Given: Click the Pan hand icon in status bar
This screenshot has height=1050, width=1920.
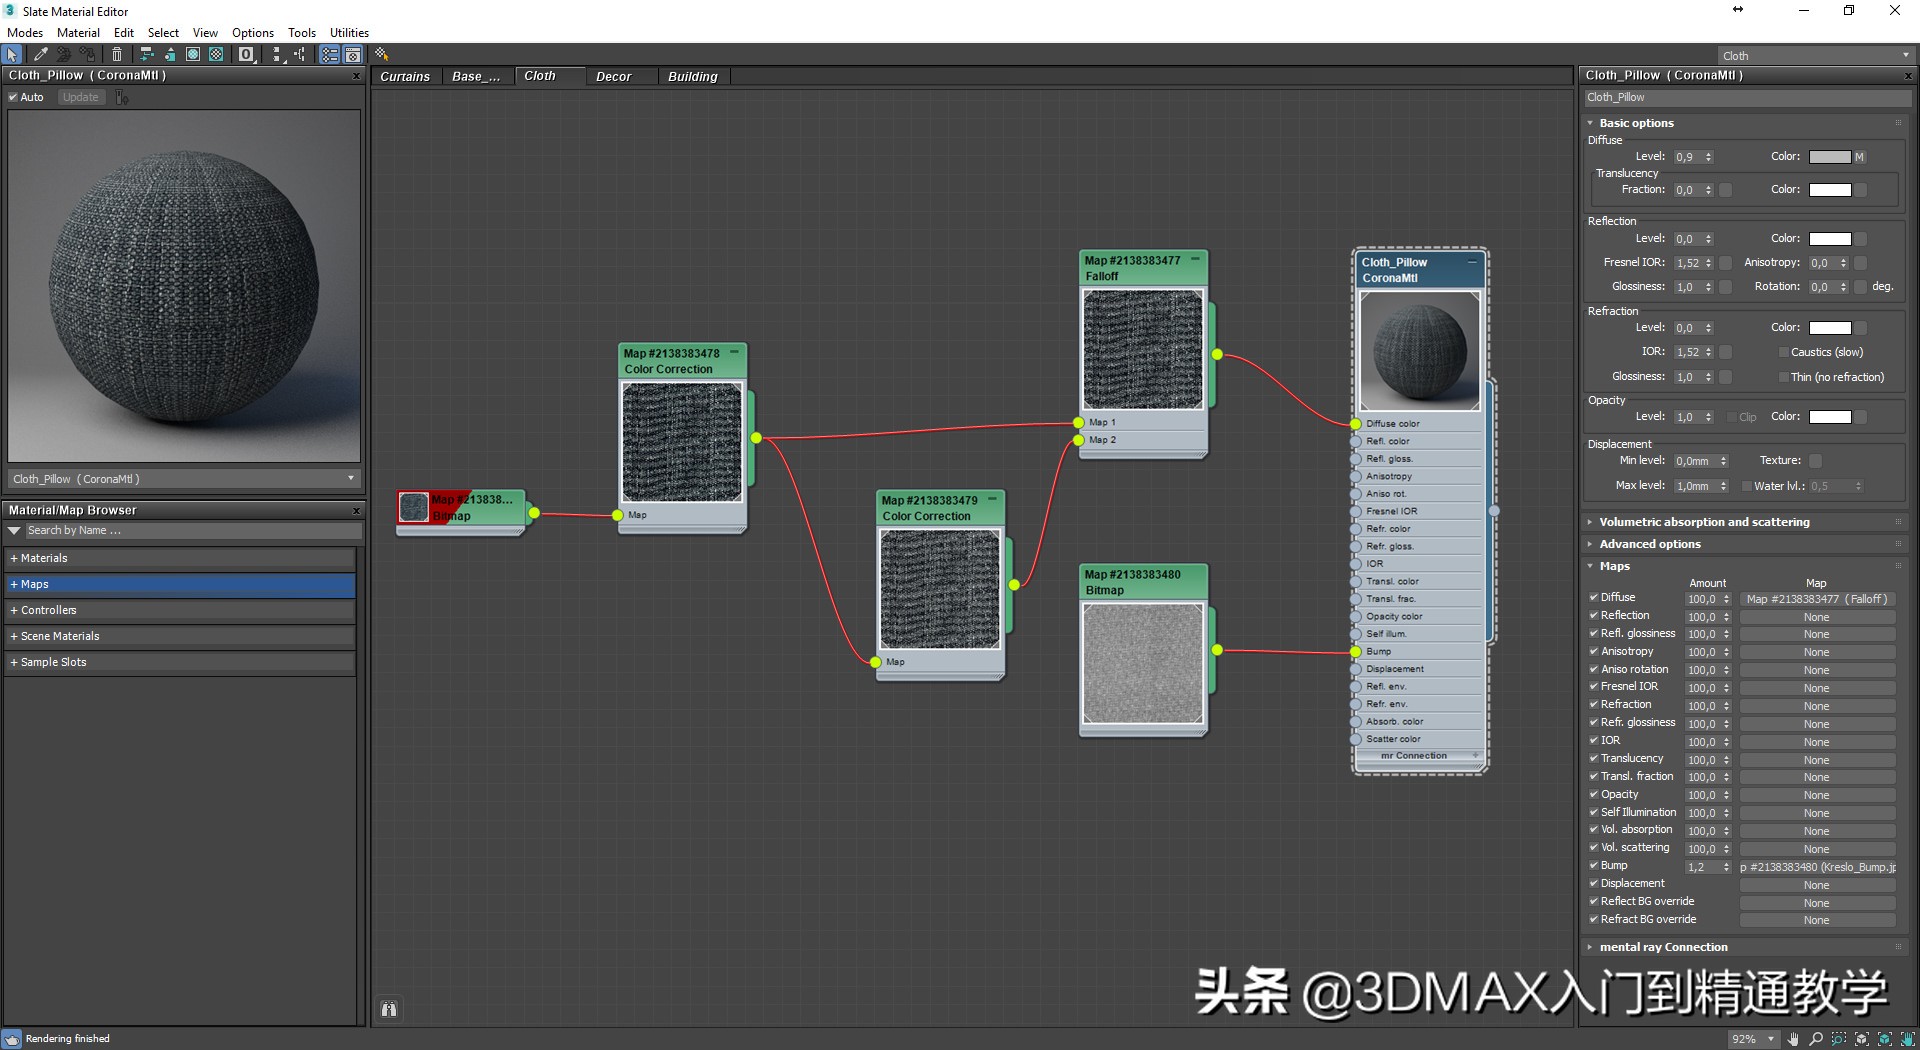Looking at the screenshot, I should [x=1793, y=1040].
